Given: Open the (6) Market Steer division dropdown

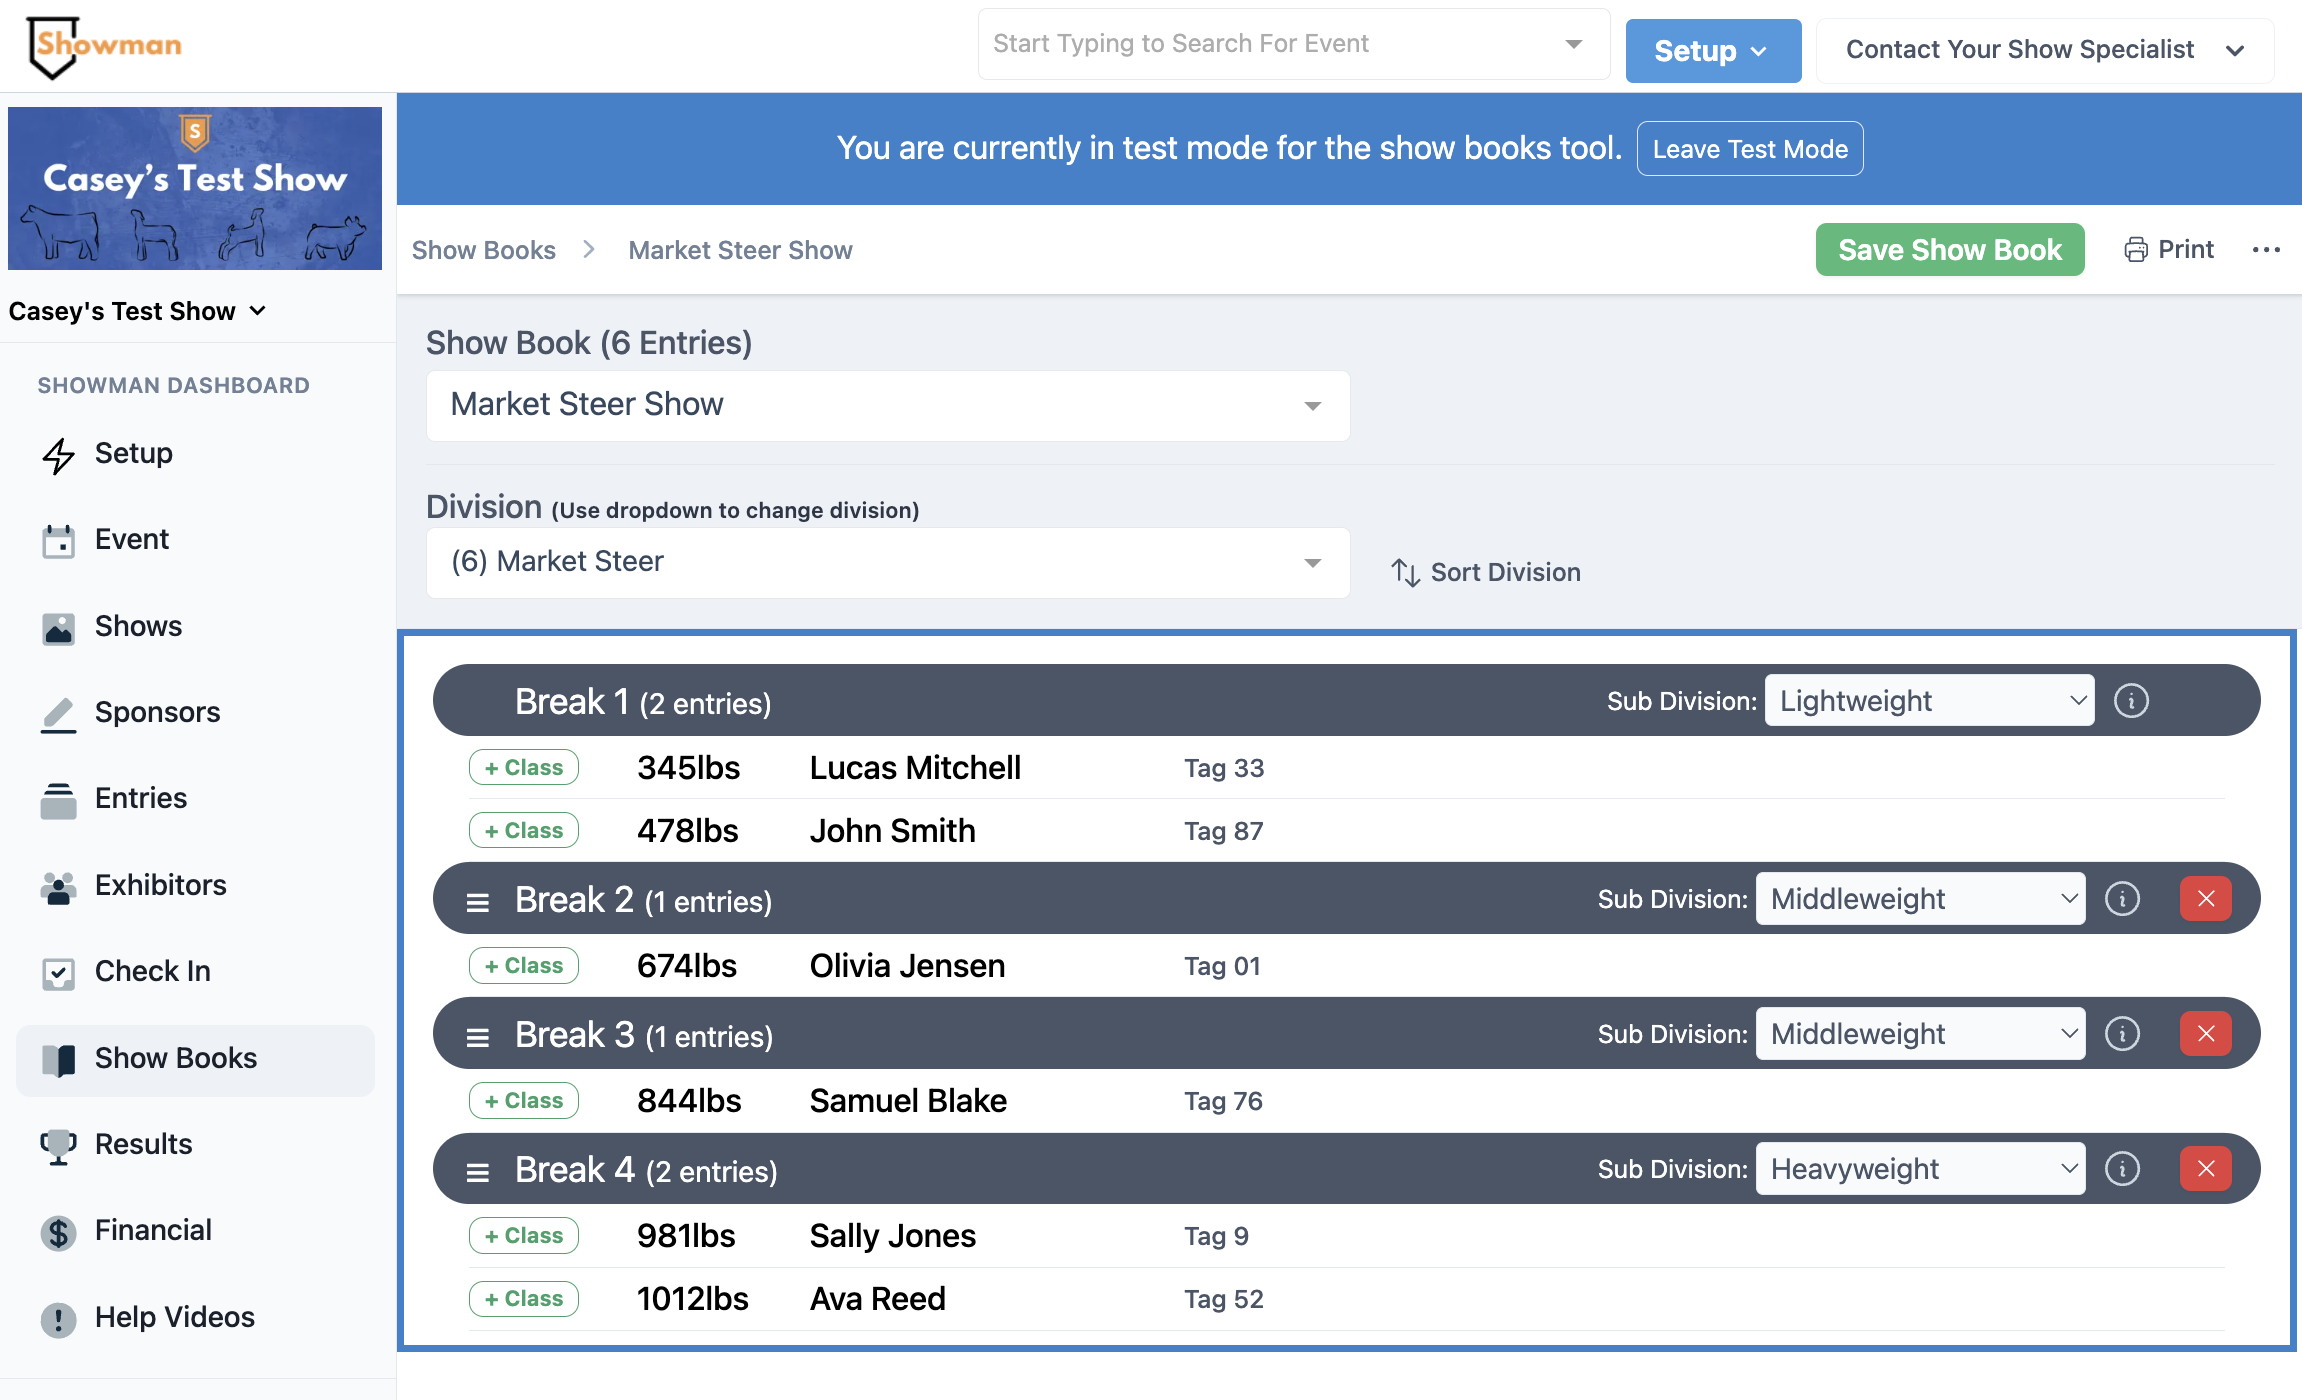Looking at the screenshot, I should pyautogui.click(x=887, y=562).
